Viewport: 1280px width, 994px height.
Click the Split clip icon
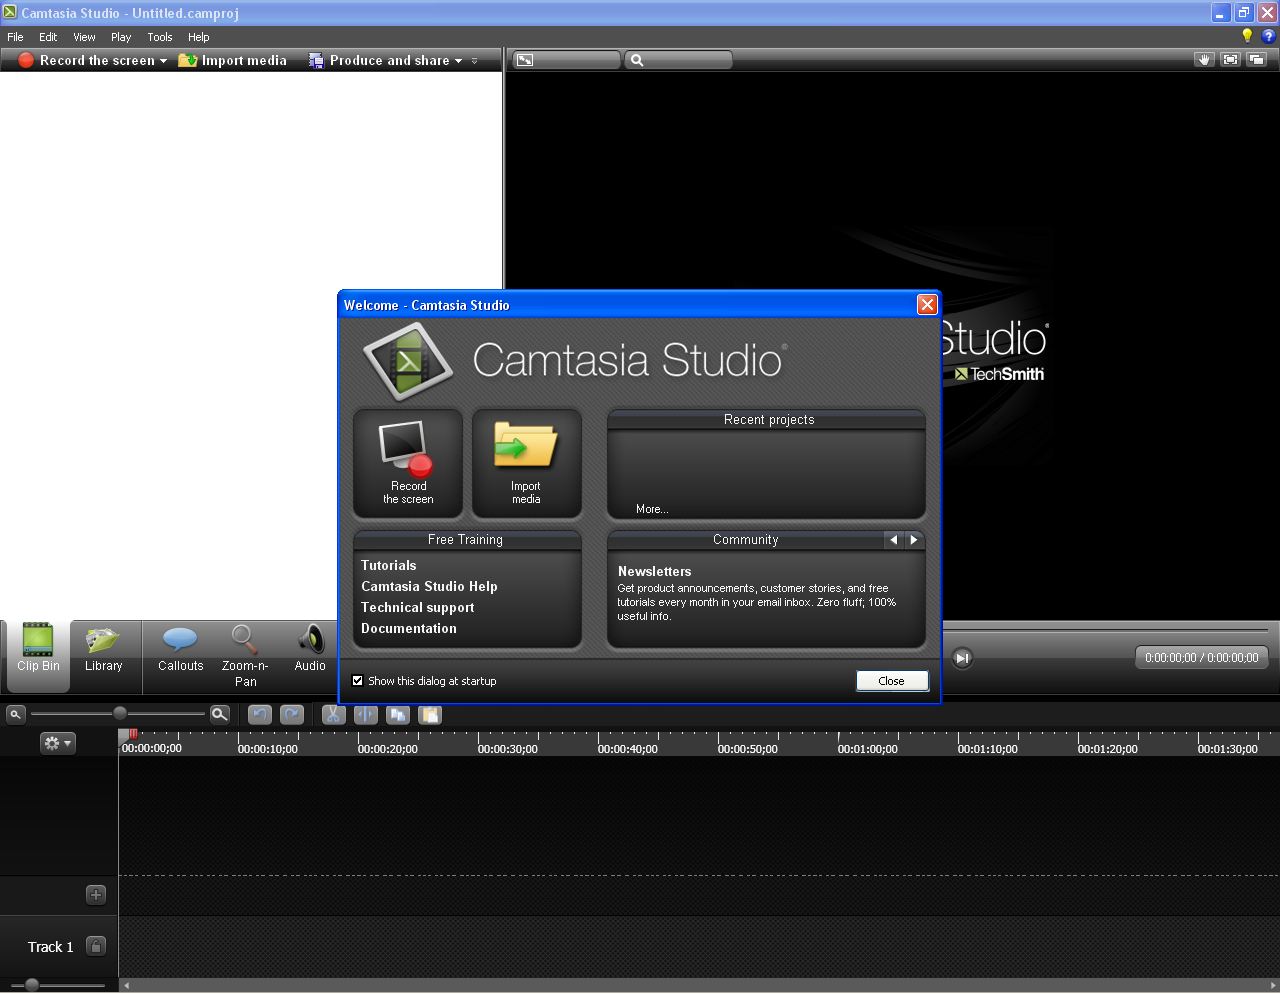pos(366,715)
